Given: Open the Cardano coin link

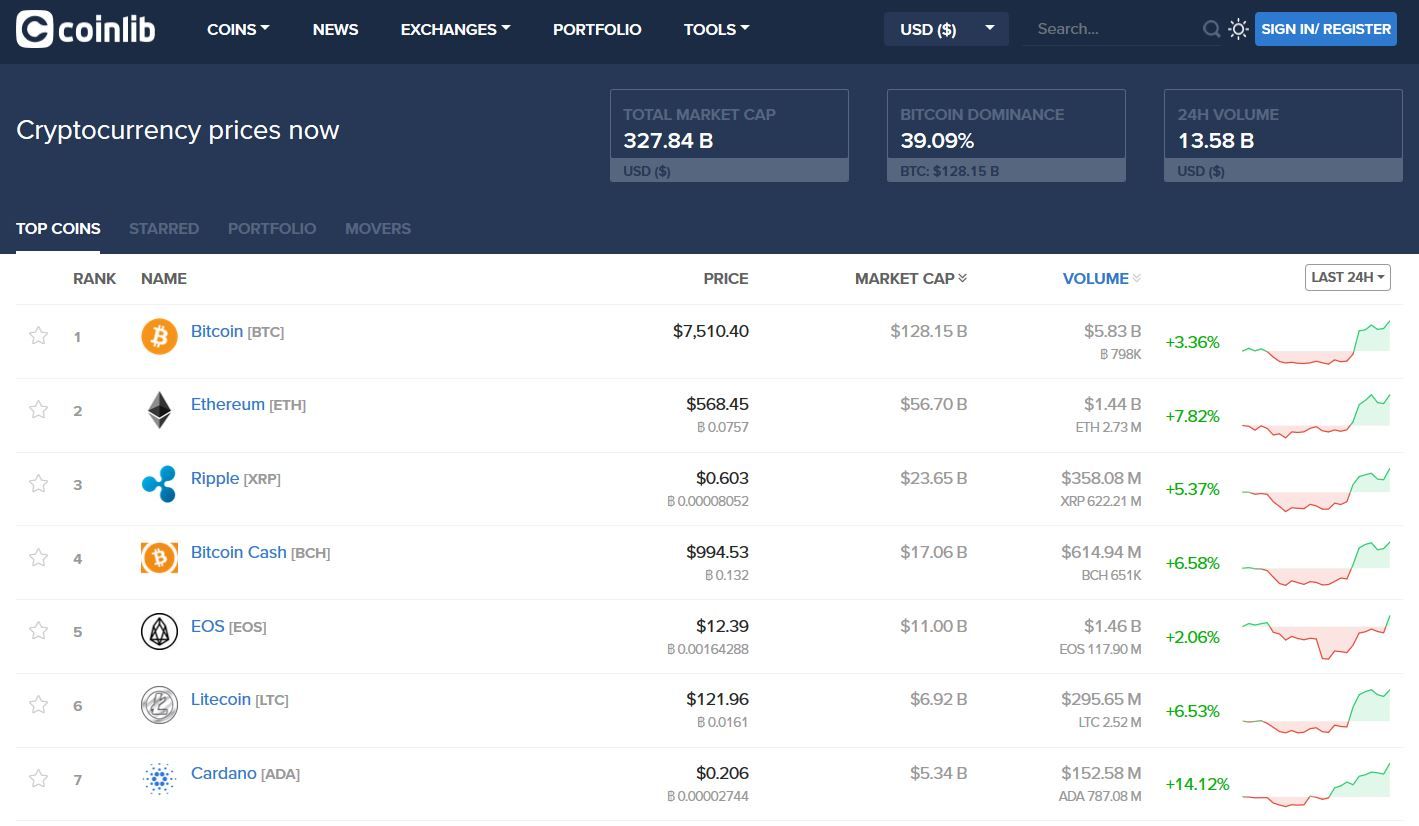Looking at the screenshot, I should tap(224, 773).
